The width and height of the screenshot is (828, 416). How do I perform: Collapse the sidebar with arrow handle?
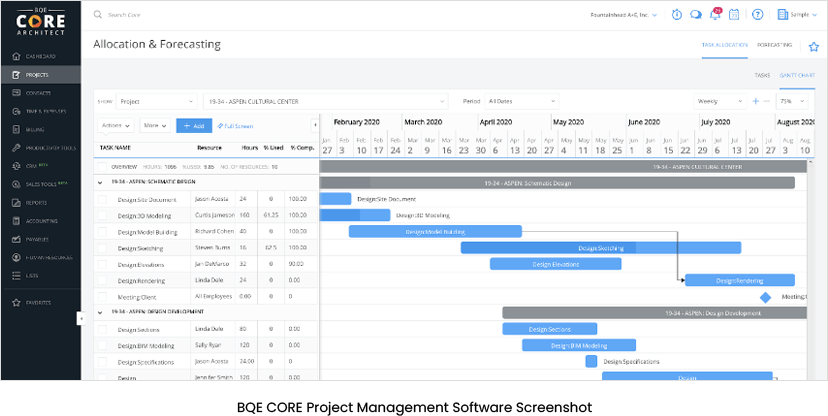tap(81, 318)
